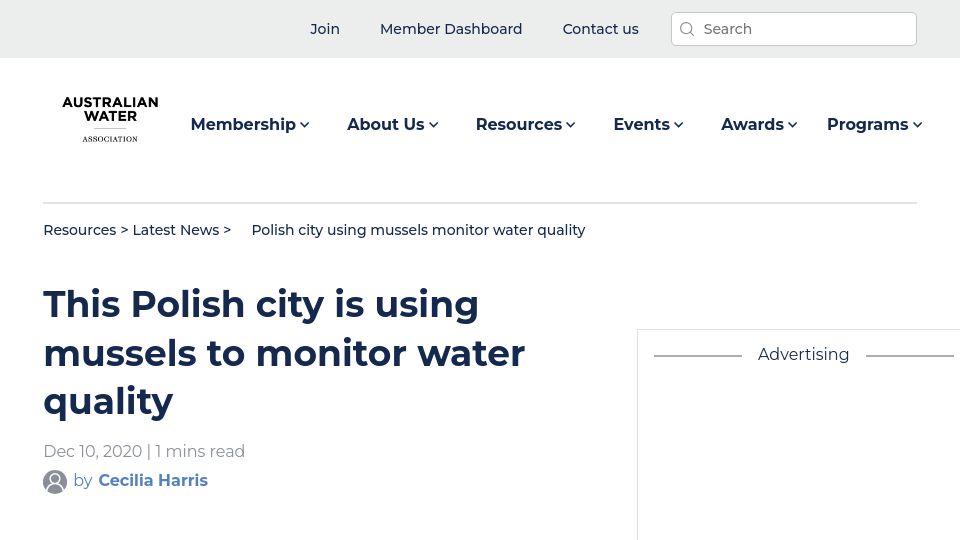
Task: Open the Contact us page
Action: (600, 29)
